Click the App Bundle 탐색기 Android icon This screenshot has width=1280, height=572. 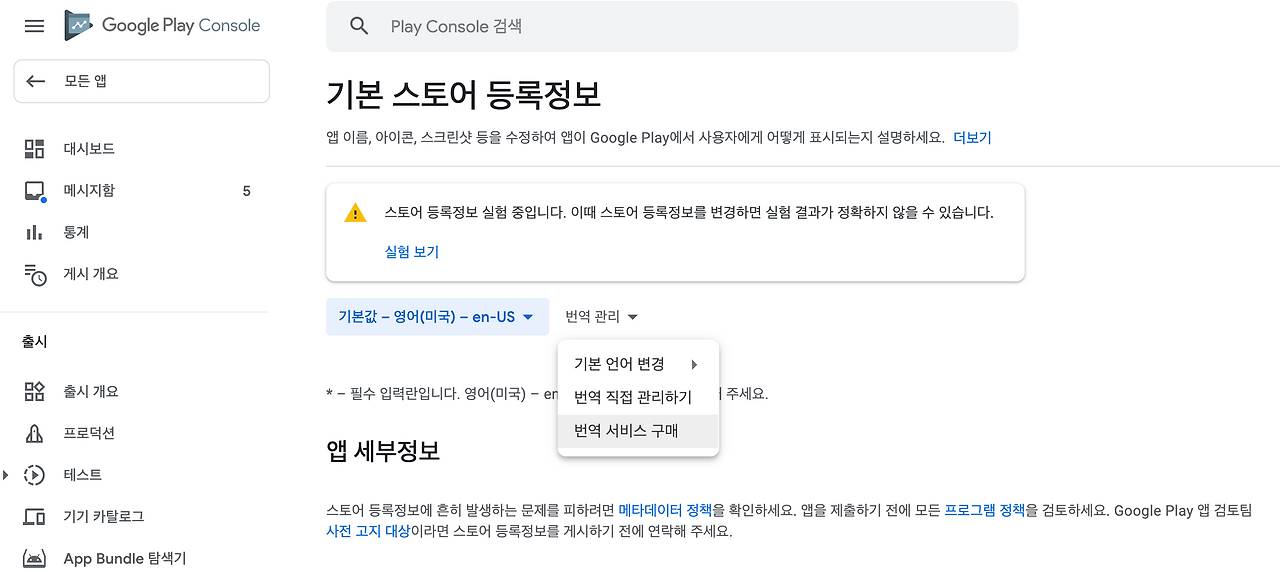34,558
